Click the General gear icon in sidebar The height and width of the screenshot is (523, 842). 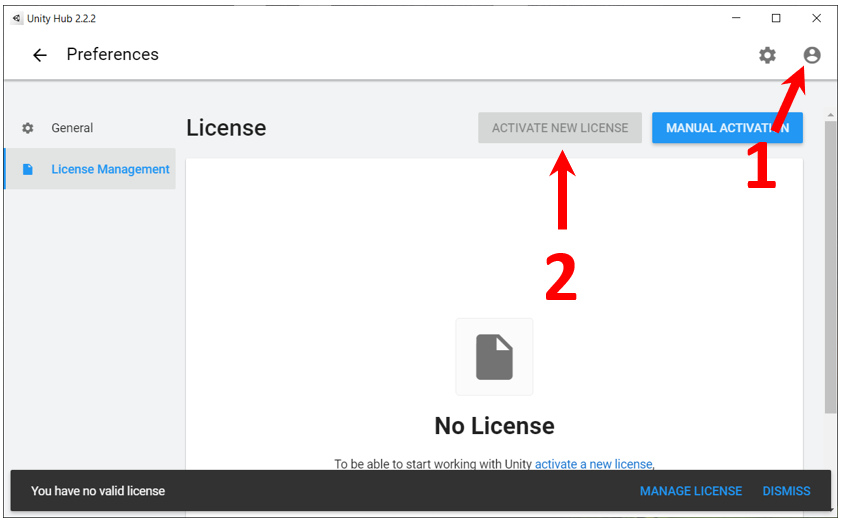(27, 128)
